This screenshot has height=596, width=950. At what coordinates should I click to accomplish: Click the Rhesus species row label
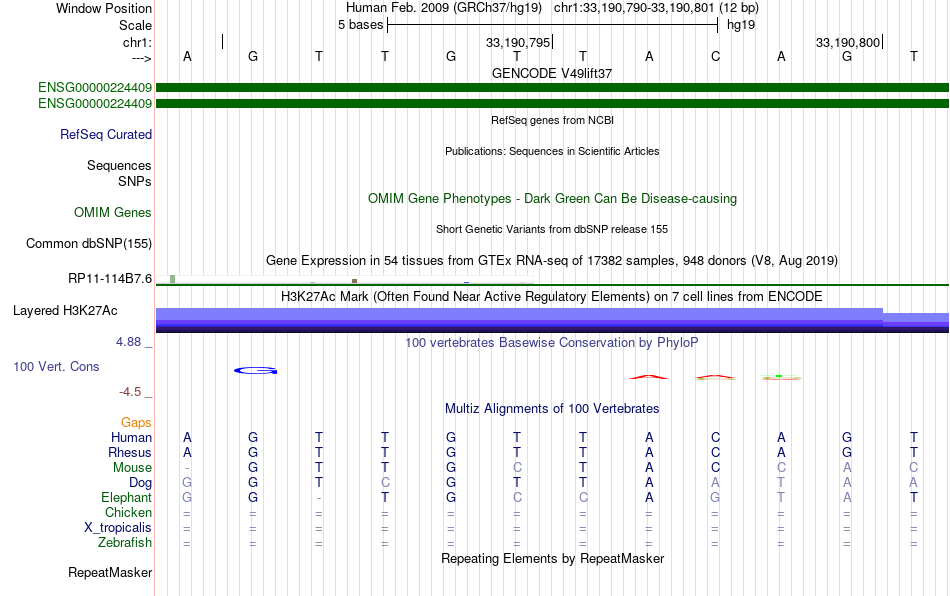tap(130, 452)
